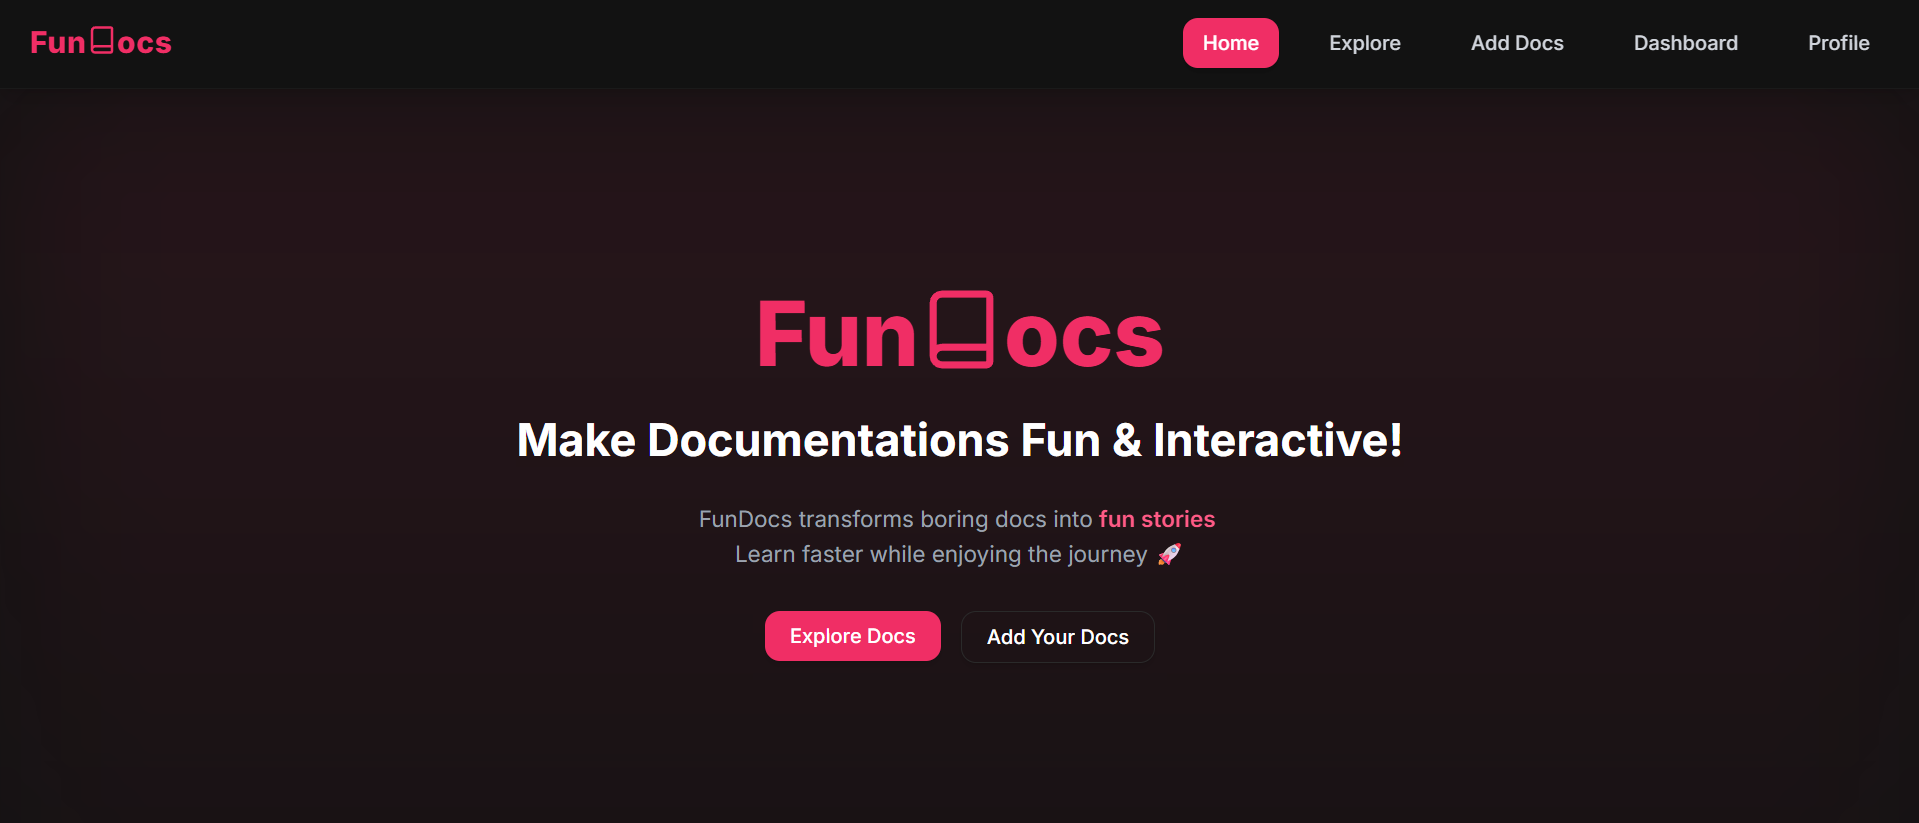Click the book icon in navbar logo
This screenshot has width=1919, height=823.
tap(102, 40)
